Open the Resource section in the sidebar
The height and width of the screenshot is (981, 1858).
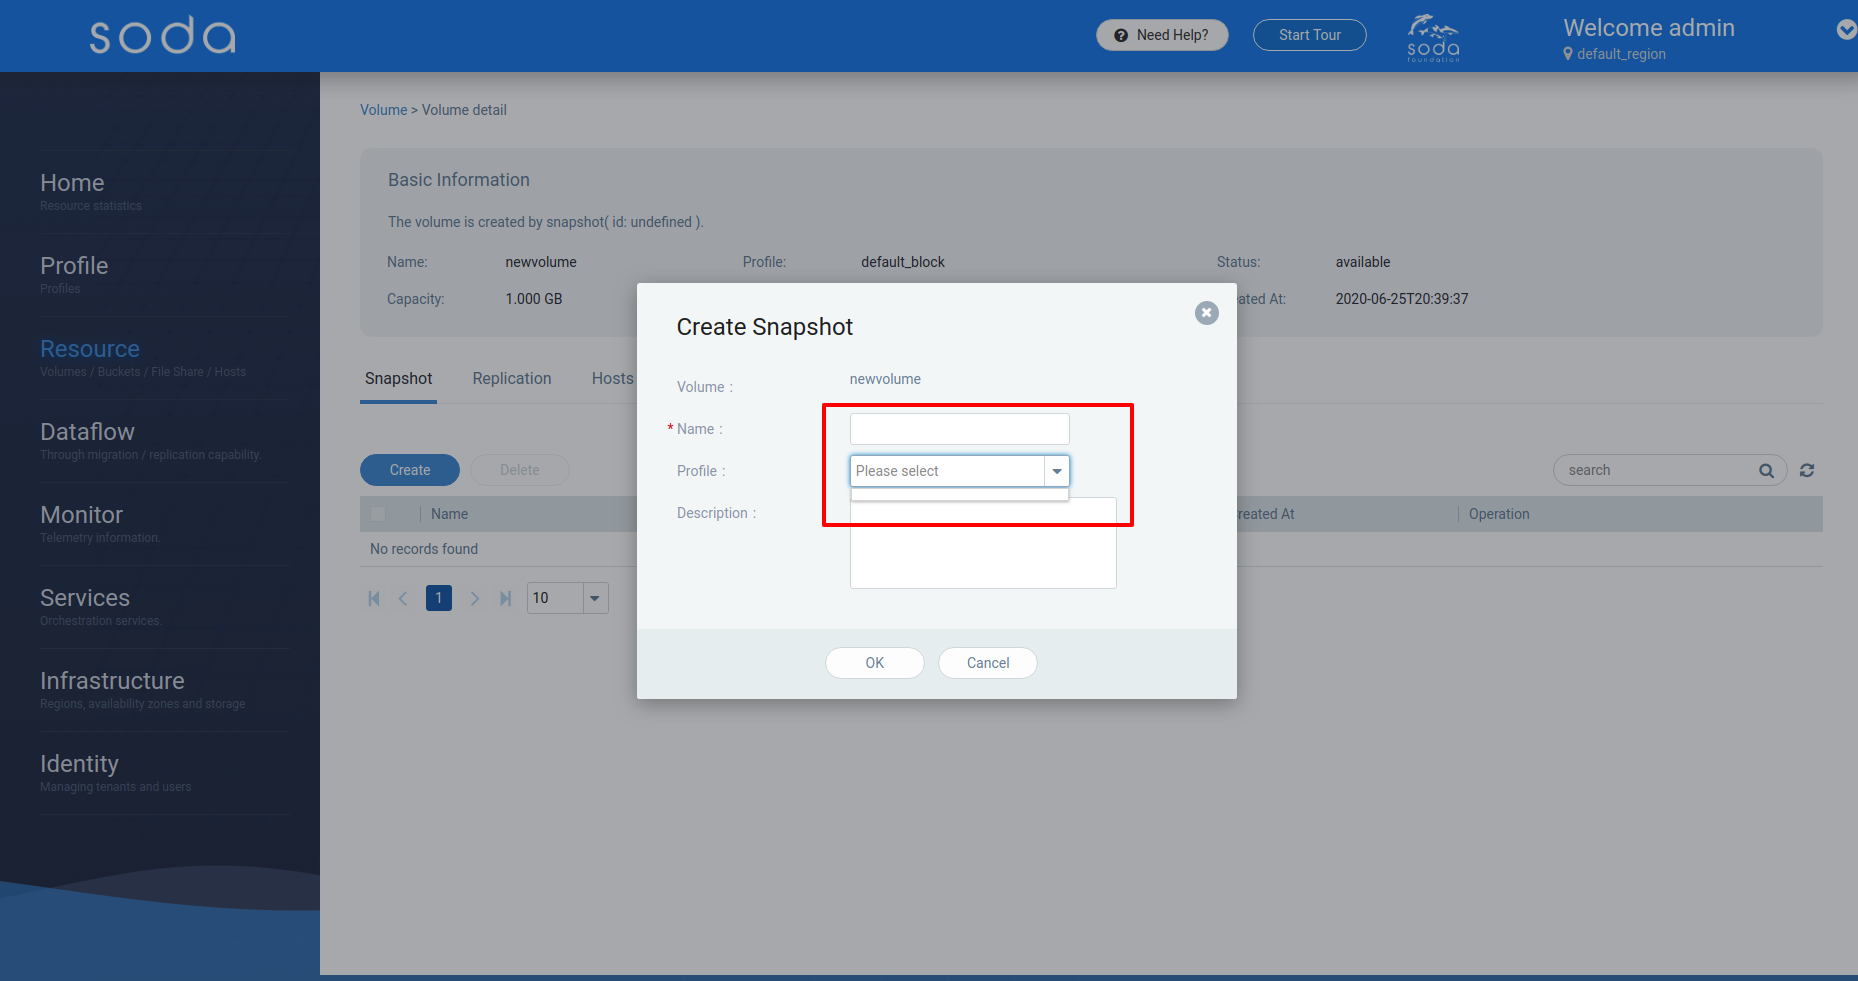click(90, 348)
